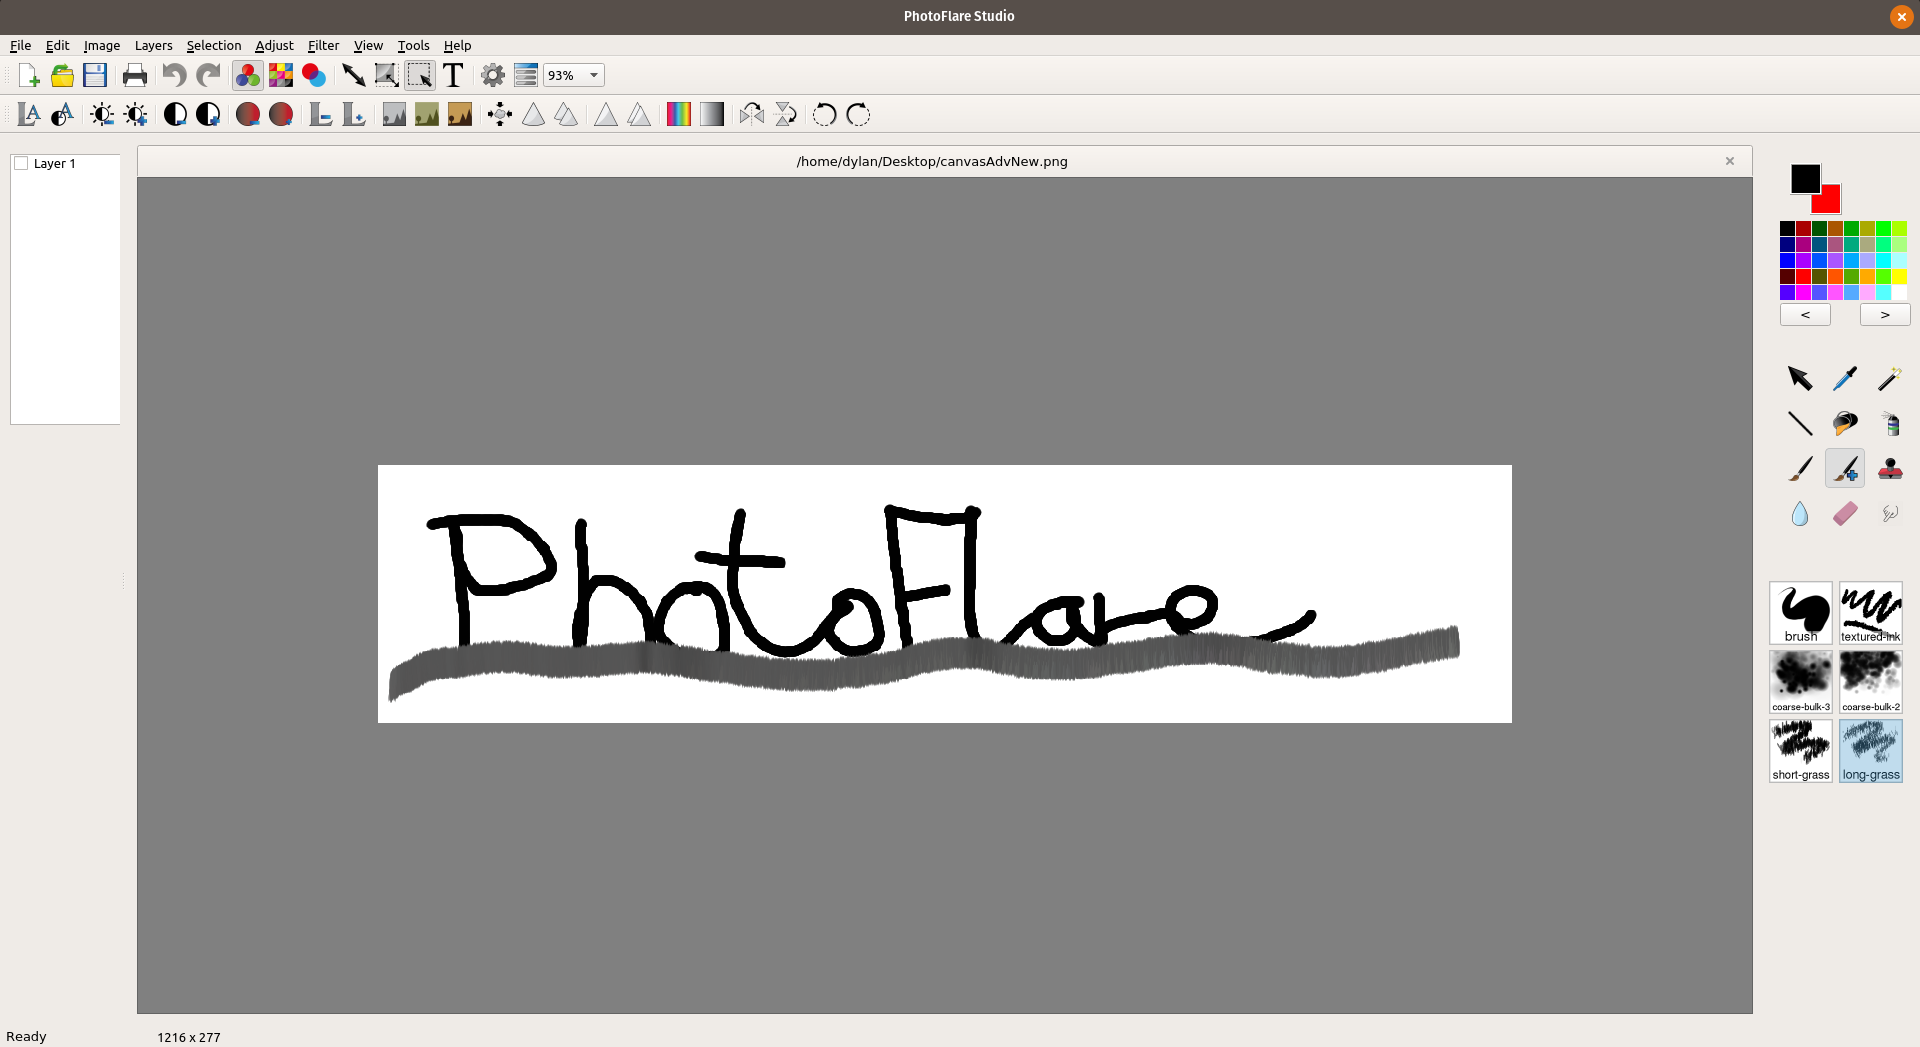This screenshot has width=1920, height=1047.
Task: Click the increase contrast half-circle icon
Action: pyautogui.click(x=208, y=115)
